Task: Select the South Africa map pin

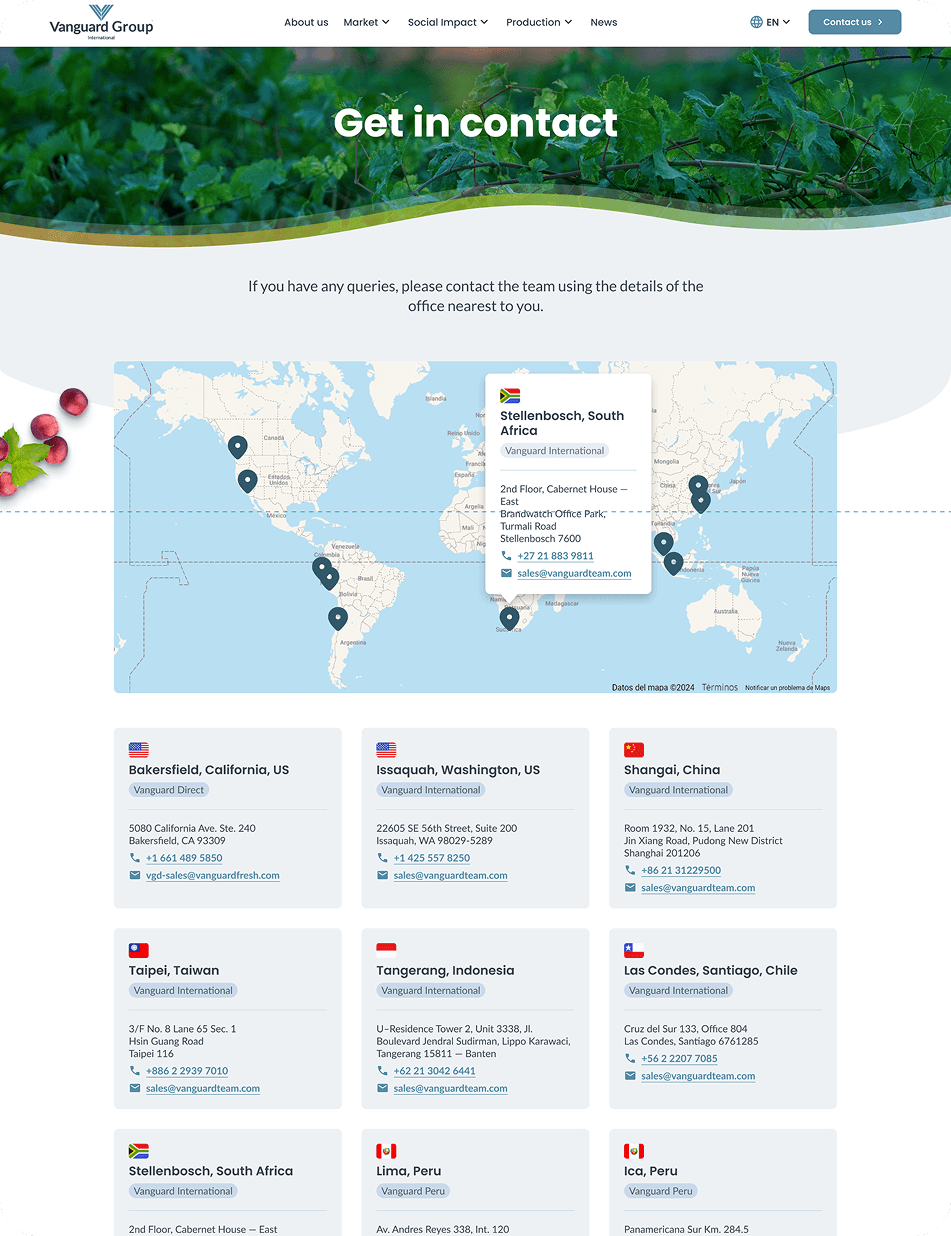Action: pos(509,619)
